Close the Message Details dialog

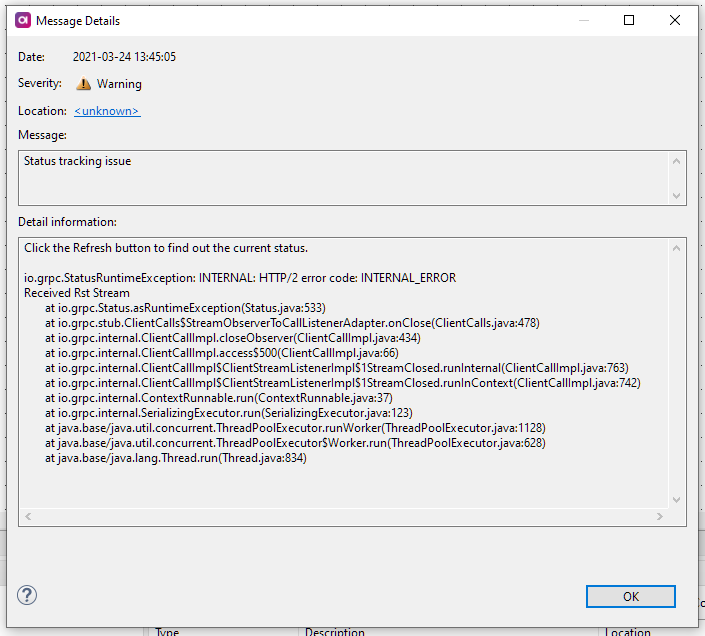(675, 20)
